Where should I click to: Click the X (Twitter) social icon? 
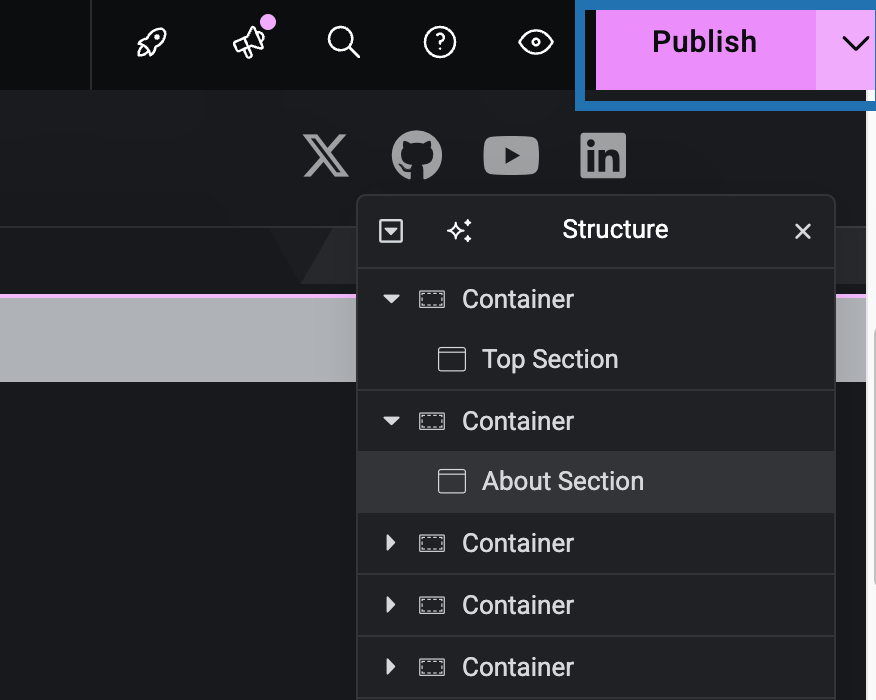click(x=326, y=155)
